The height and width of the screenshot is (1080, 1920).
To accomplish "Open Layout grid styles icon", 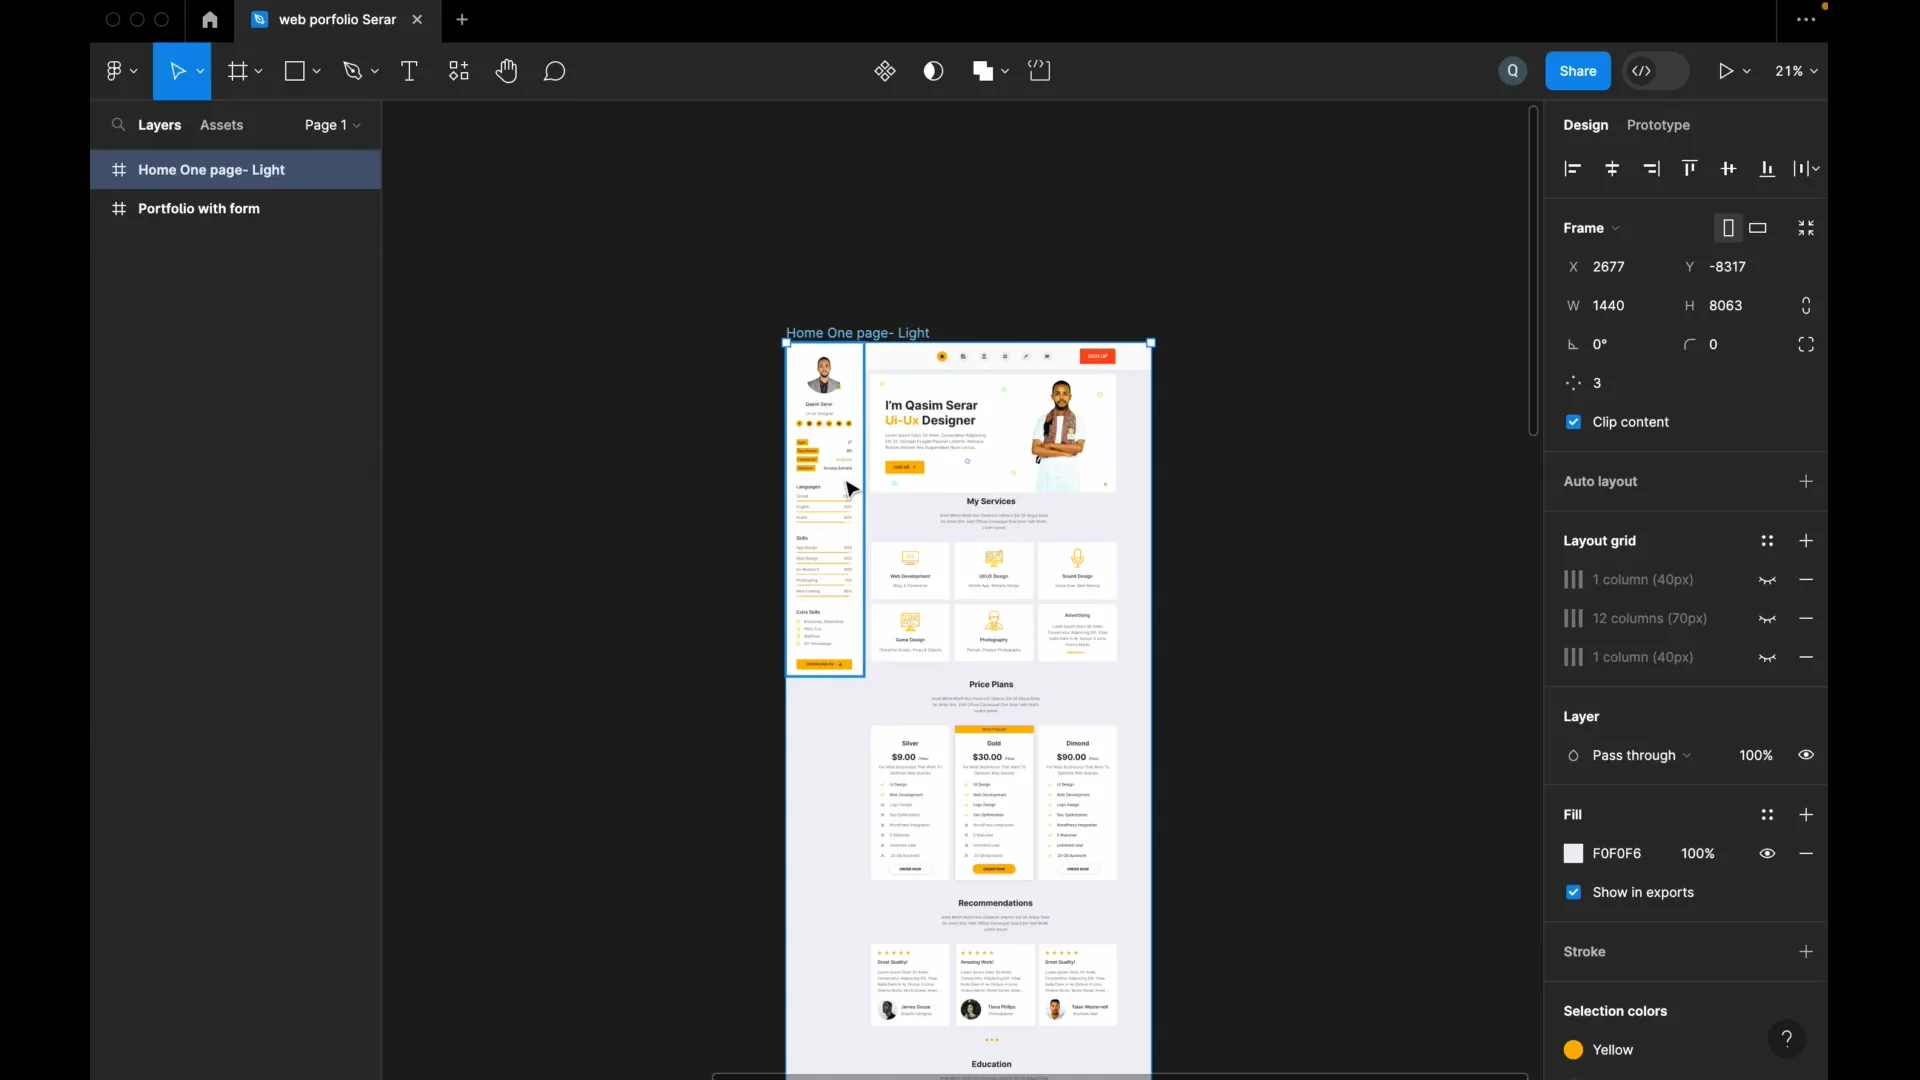I will [1767, 541].
